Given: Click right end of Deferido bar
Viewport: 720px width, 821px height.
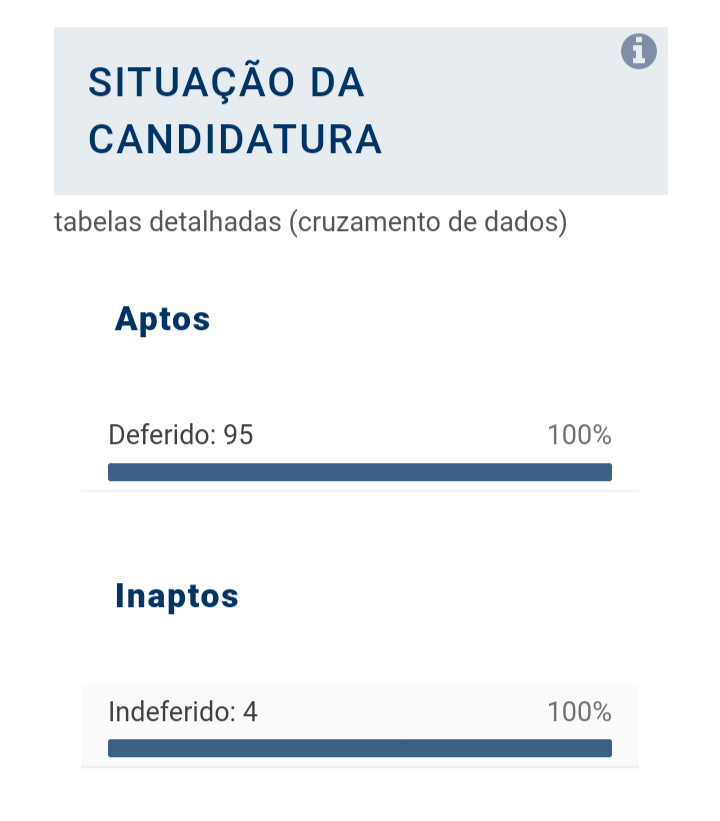Looking at the screenshot, I should click(x=606, y=472).
